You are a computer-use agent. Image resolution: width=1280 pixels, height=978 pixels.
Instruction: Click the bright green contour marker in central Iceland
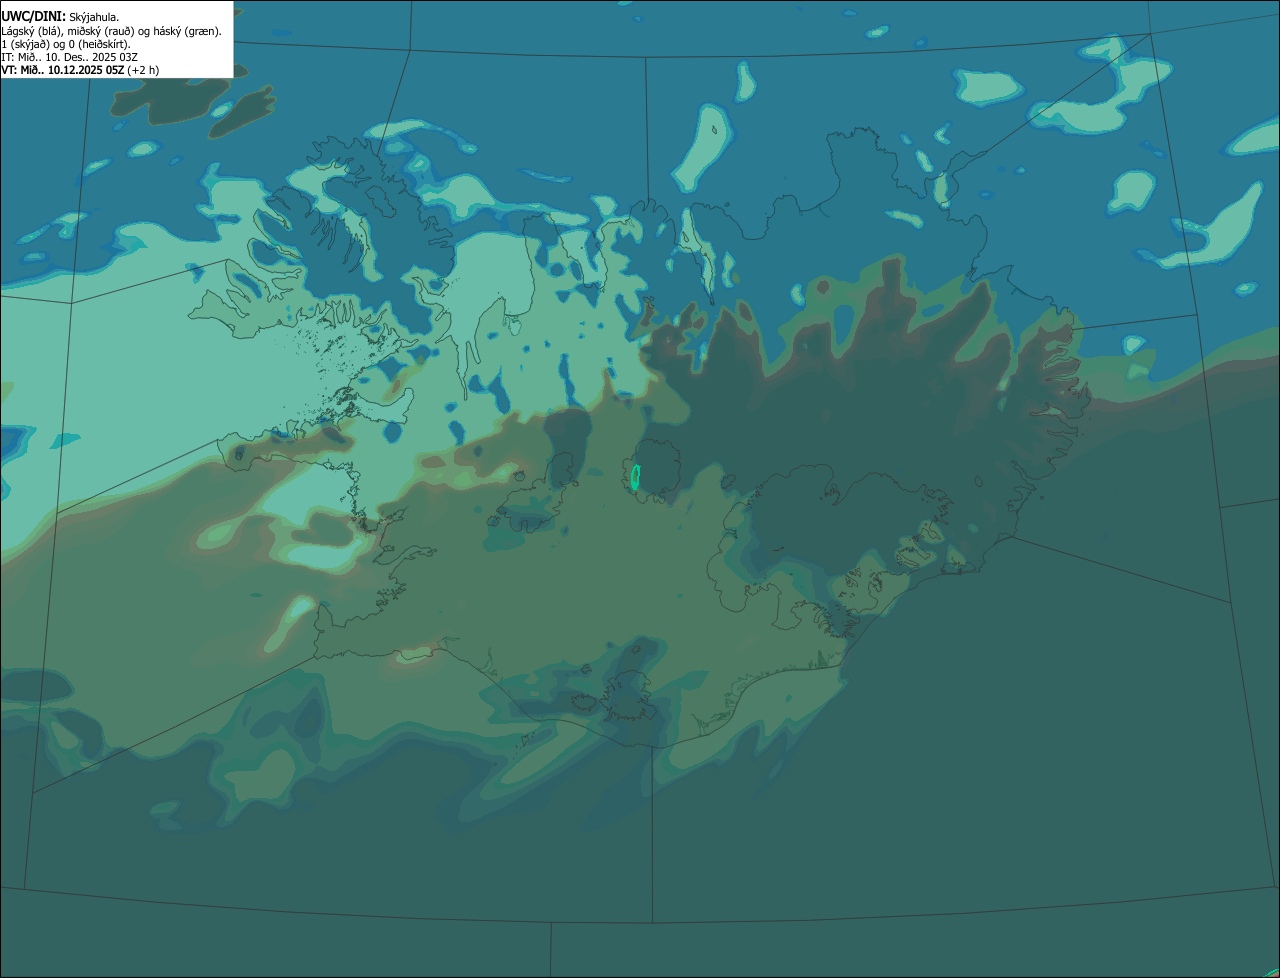635,477
